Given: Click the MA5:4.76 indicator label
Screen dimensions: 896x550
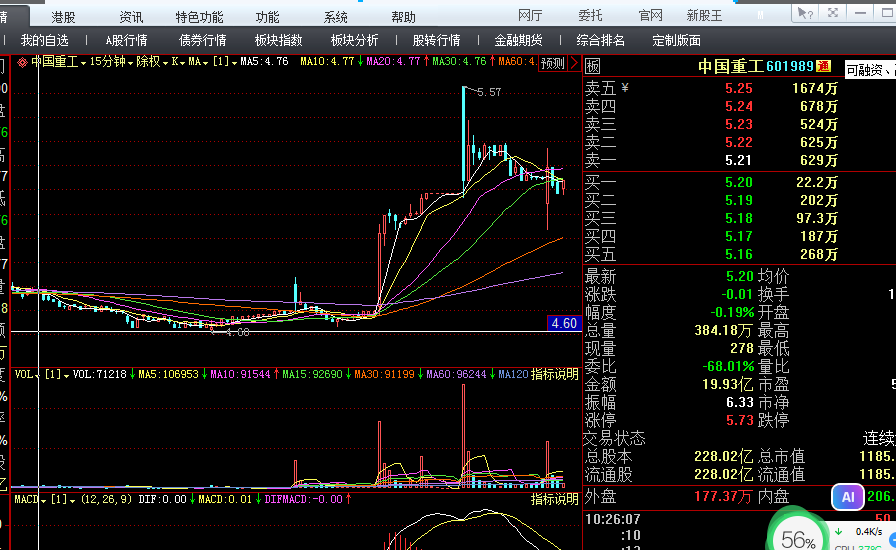Looking at the screenshot, I should pos(265,61).
